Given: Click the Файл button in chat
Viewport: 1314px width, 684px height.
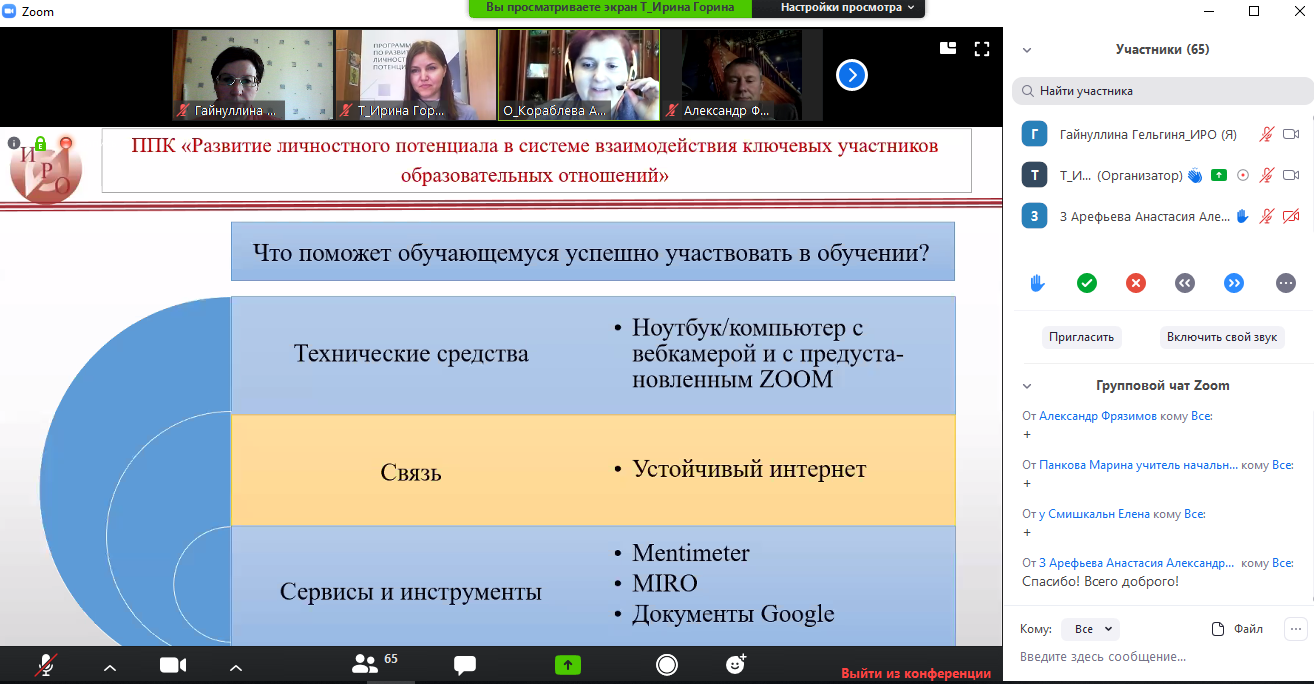Looking at the screenshot, I should 1237,629.
